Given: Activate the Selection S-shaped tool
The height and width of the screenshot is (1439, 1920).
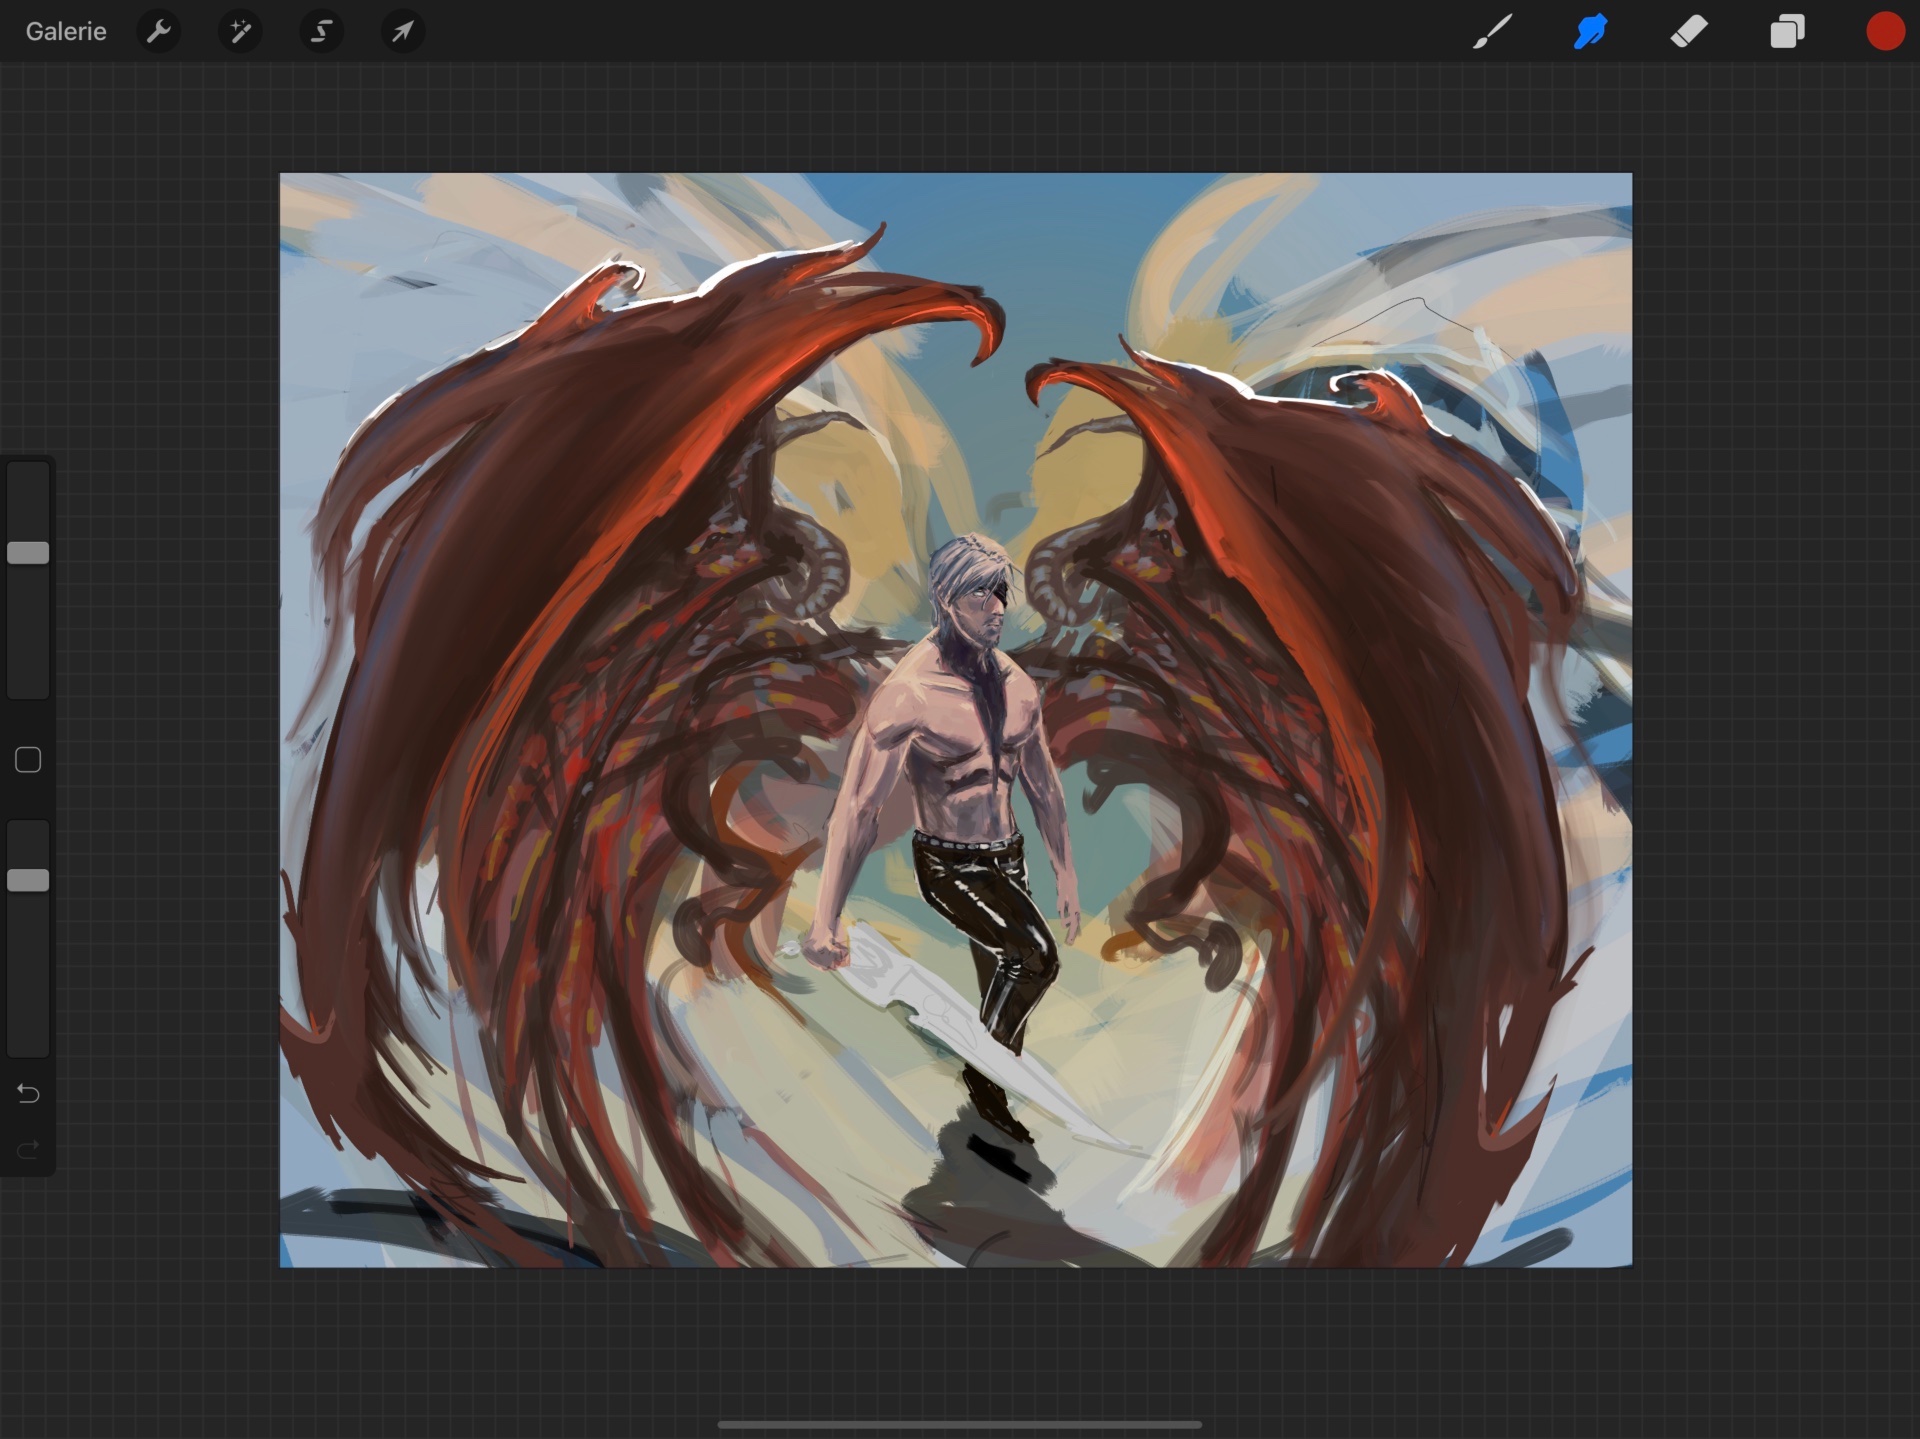Looking at the screenshot, I should (x=321, y=32).
